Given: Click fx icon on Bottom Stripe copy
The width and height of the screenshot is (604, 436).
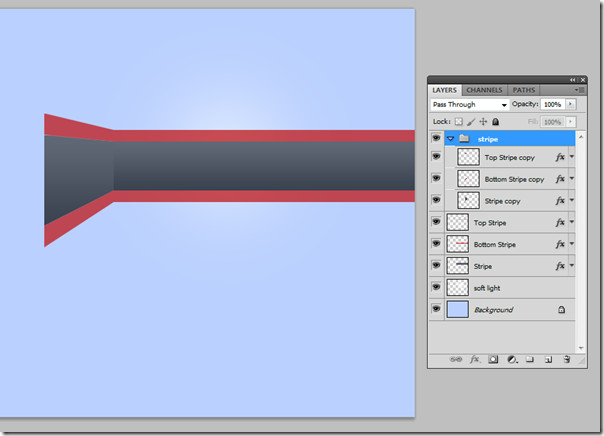Looking at the screenshot, I should tap(560, 179).
